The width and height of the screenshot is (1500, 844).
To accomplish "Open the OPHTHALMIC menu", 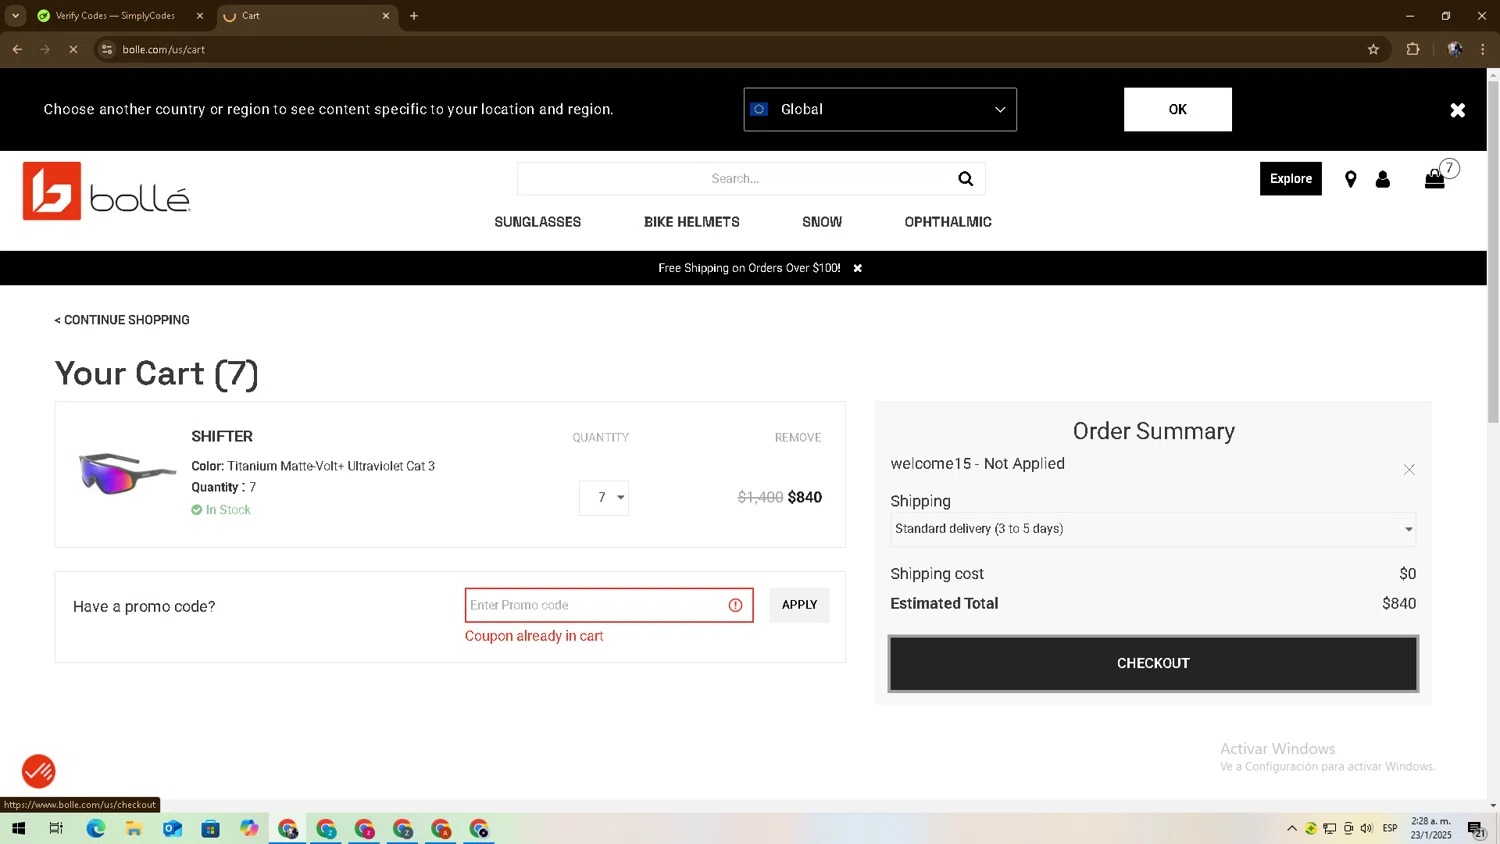I will click(x=948, y=222).
